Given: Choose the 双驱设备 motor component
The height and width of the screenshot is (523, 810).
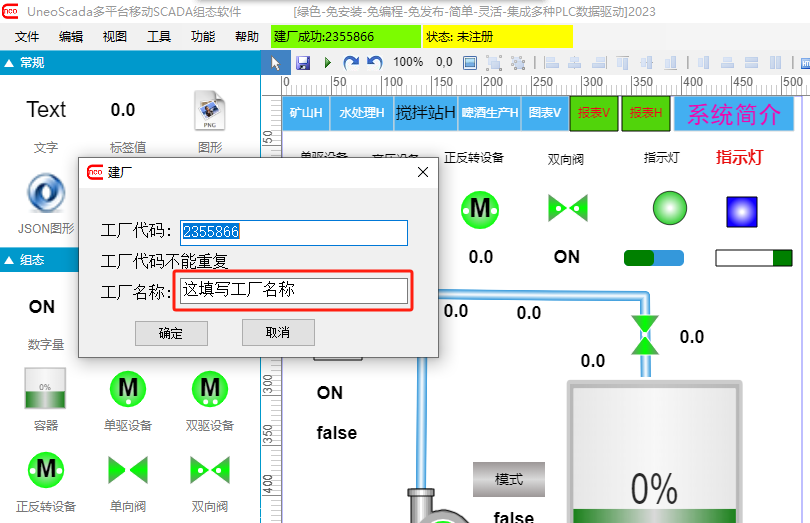Looking at the screenshot, I should point(210,388).
